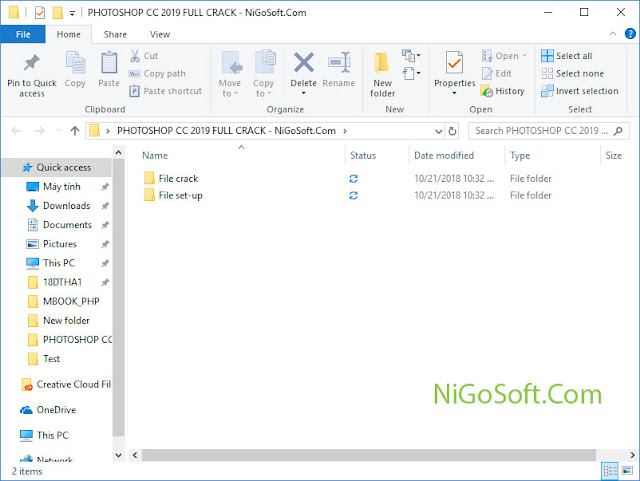Open Properties from the ribbon
The height and width of the screenshot is (481, 640).
[x=454, y=69]
